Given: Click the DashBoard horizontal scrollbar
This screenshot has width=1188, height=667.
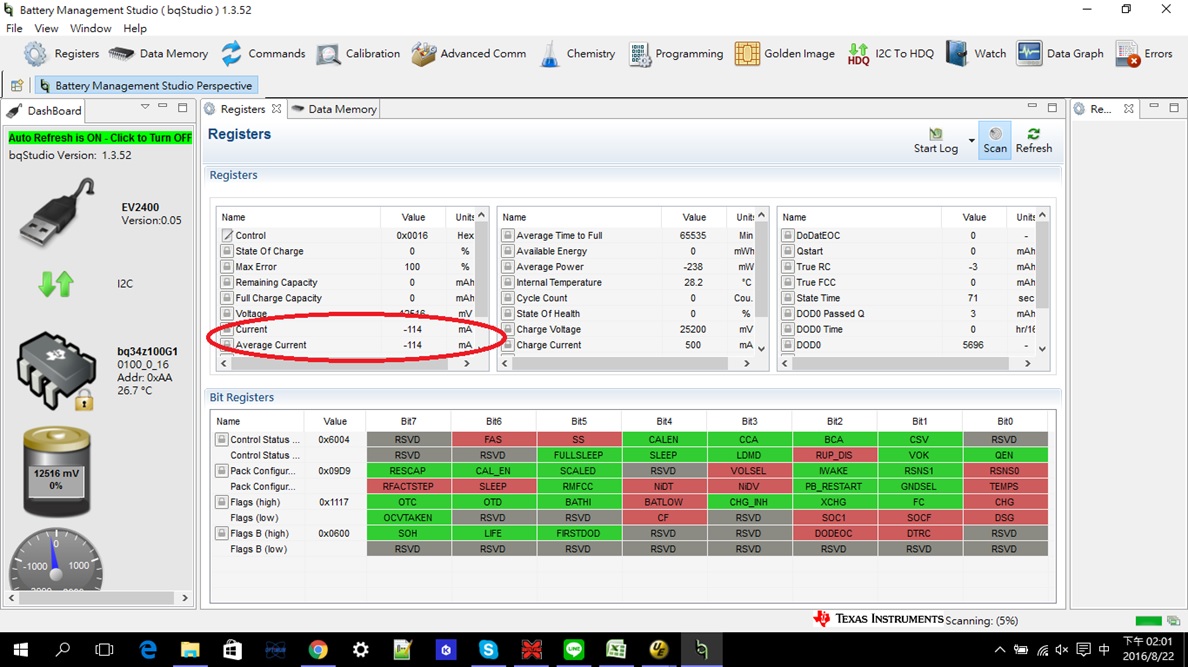Looking at the screenshot, I should tap(96, 598).
